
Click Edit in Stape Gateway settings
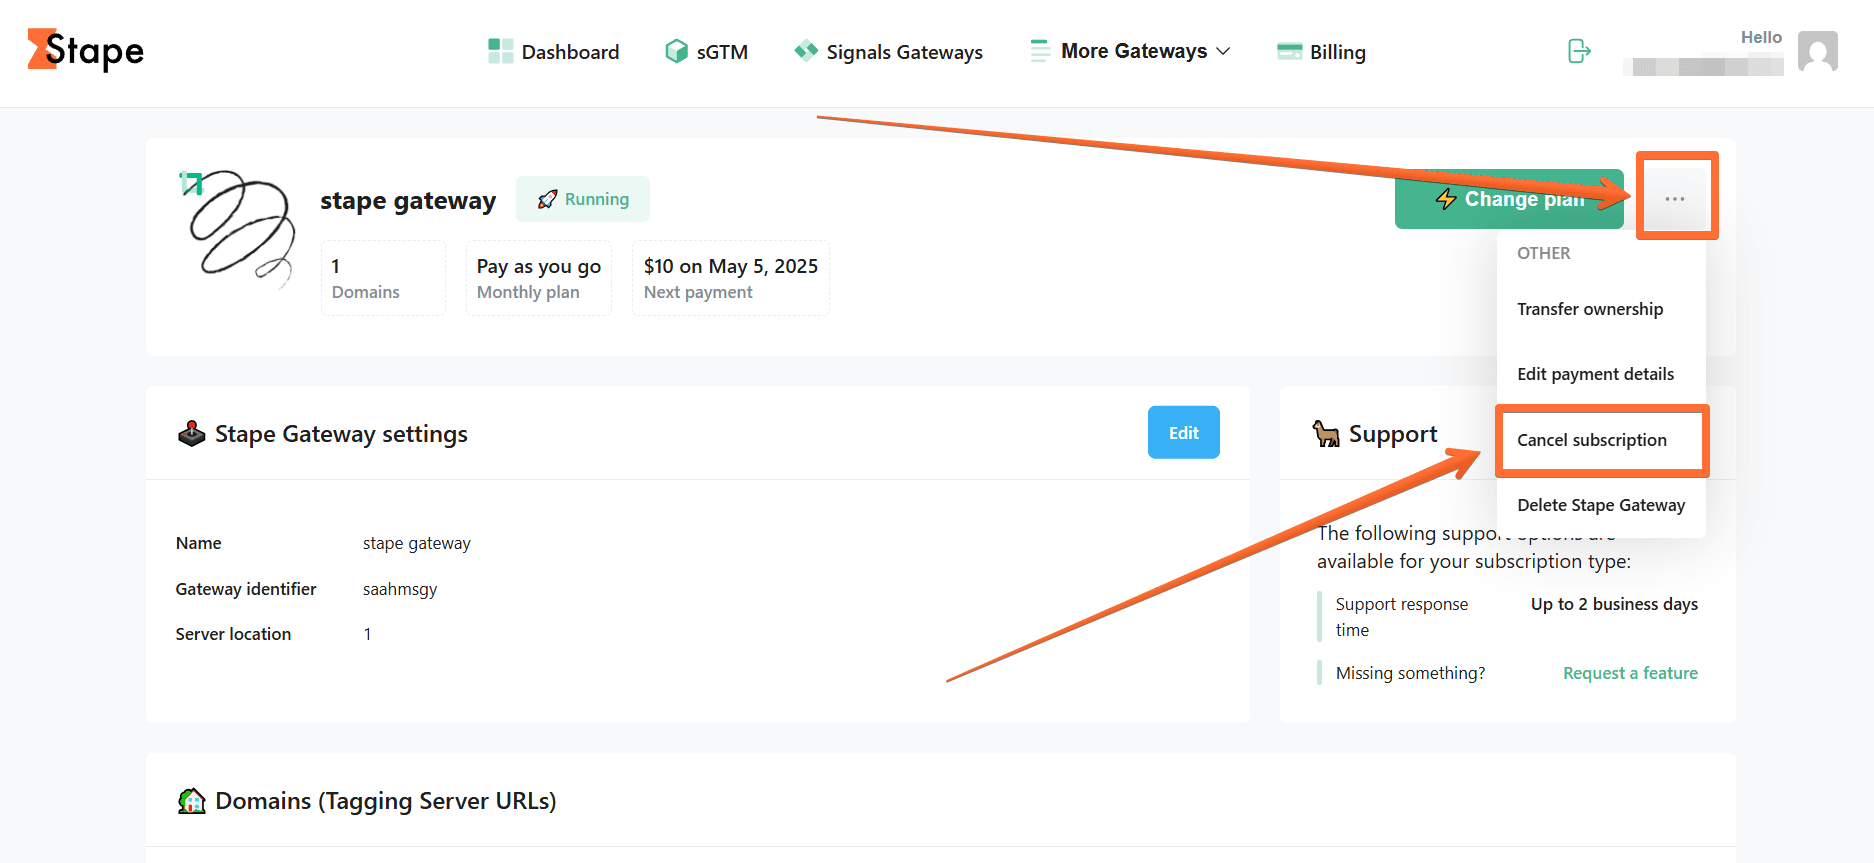coord(1184,432)
